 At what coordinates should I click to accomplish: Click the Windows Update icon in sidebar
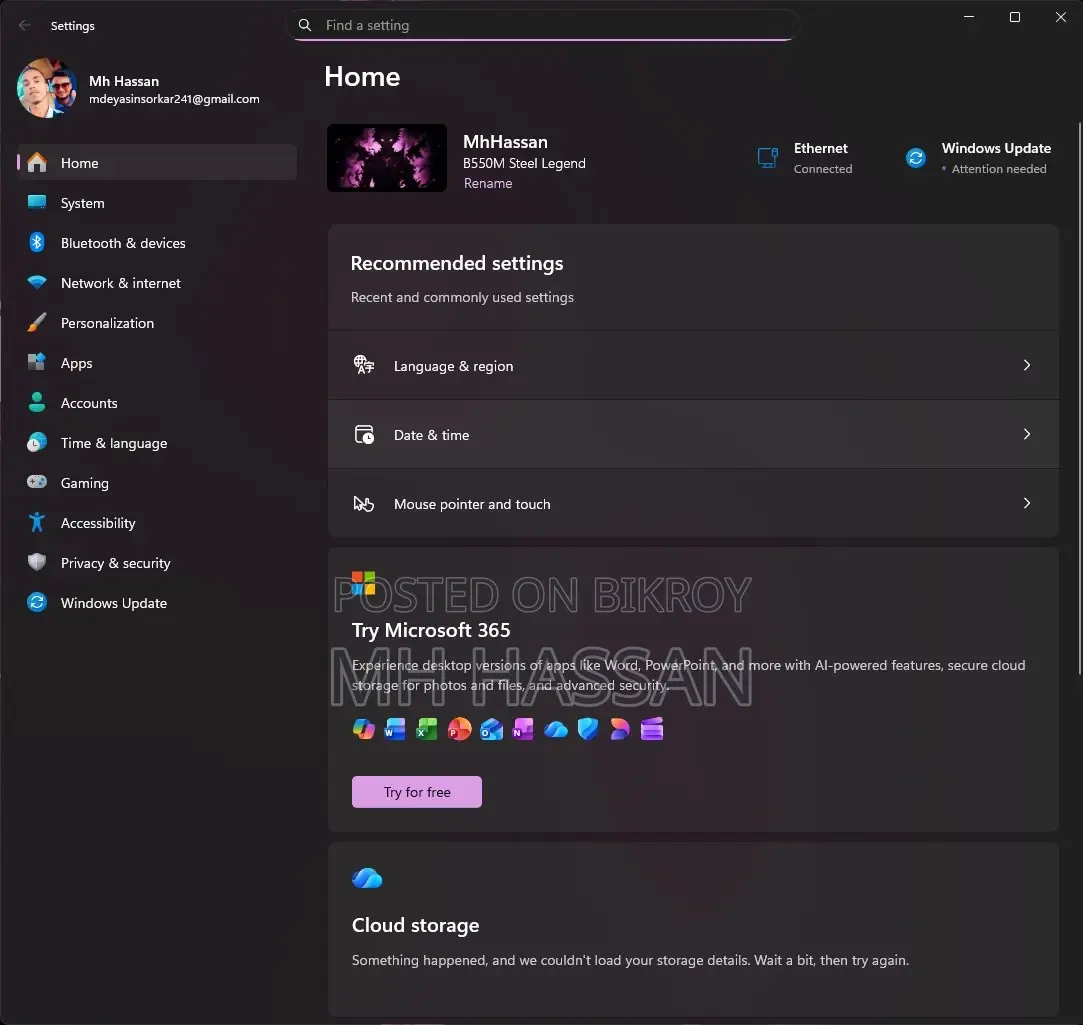coord(37,602)
